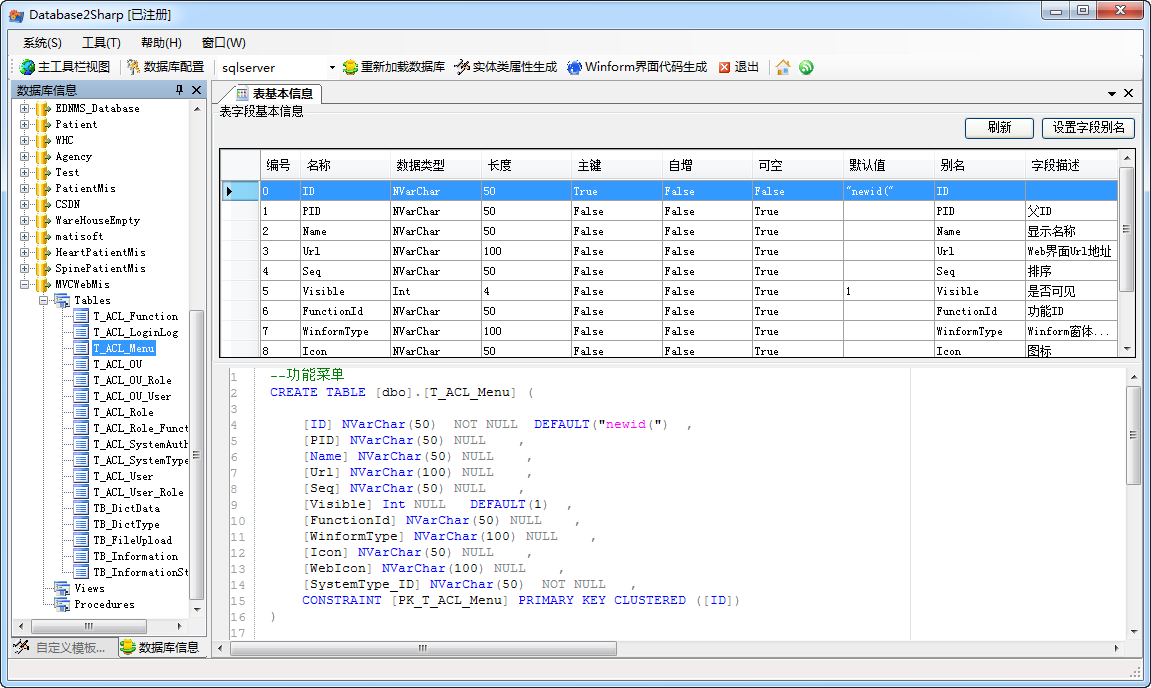Click the EDNMS_Database database icon
The height and width of the screenshot is (688, 1151).
(43, 109)
